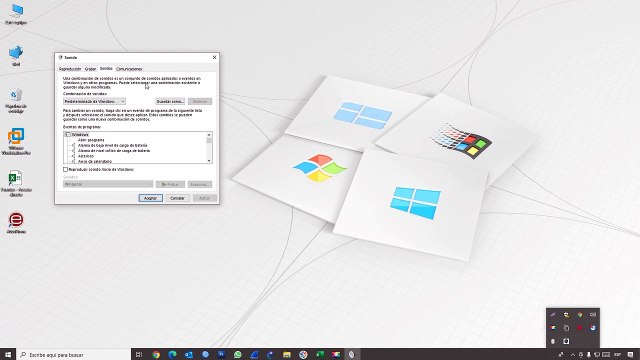Viewport: 640px width, 360px height.
Task: Go to the Comunicaciones tab
Action: tap(129, 69)
